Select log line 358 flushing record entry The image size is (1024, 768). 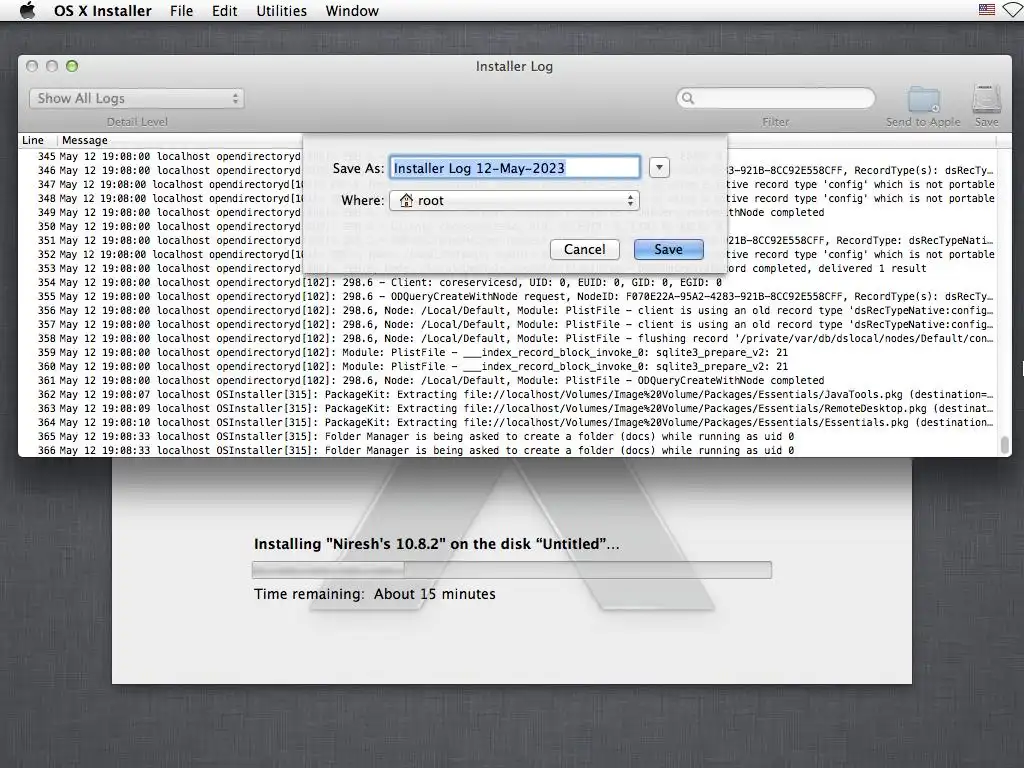(506, 338)
